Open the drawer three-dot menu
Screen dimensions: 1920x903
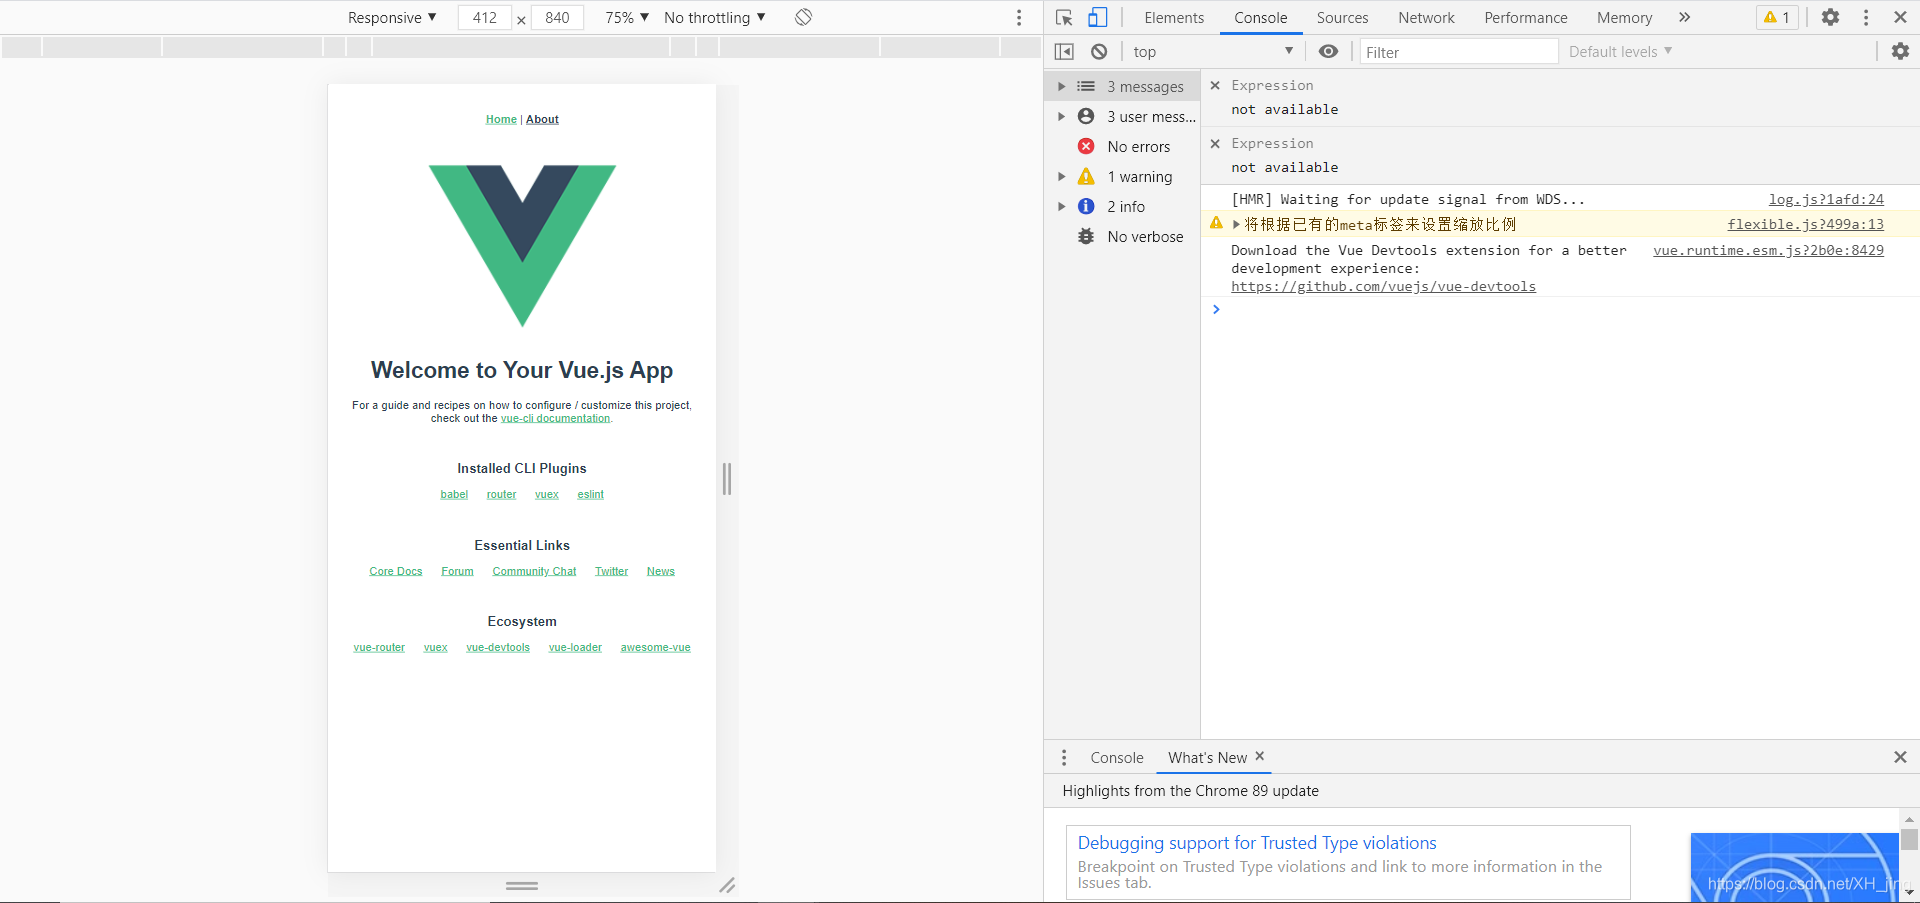pyautogui.click(x=1064, y=758)
